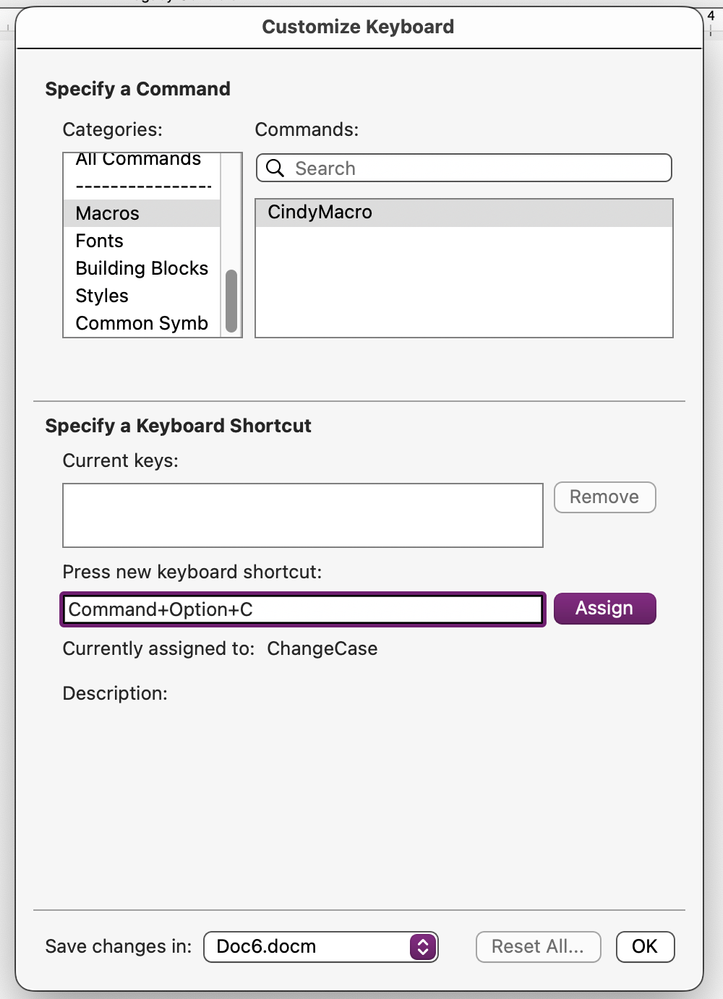Select the Styles category
Image resolution: width=723 pixels, height=999 pixels.
[x=102, y=296]
